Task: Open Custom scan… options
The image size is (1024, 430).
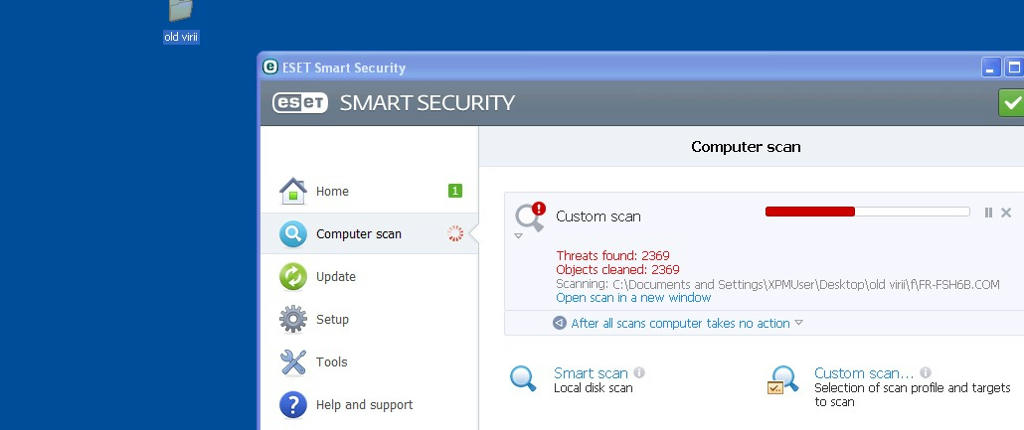Action: (x=864, y=373)
